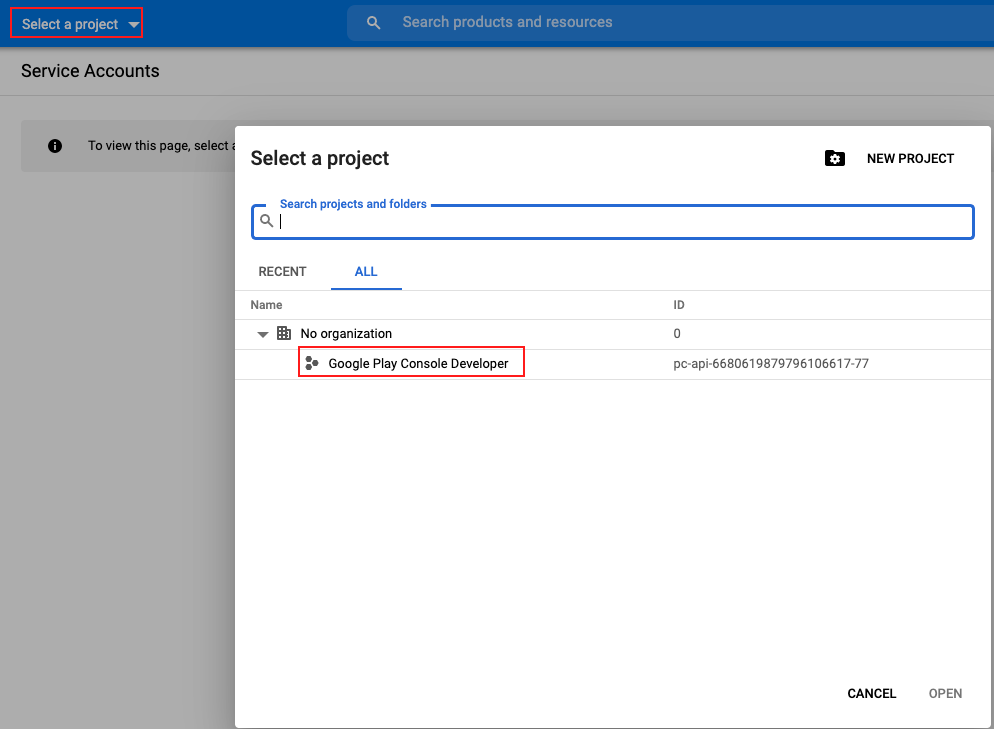
Task: Click the info icon beside the page notice
Action: coord(55,145)
